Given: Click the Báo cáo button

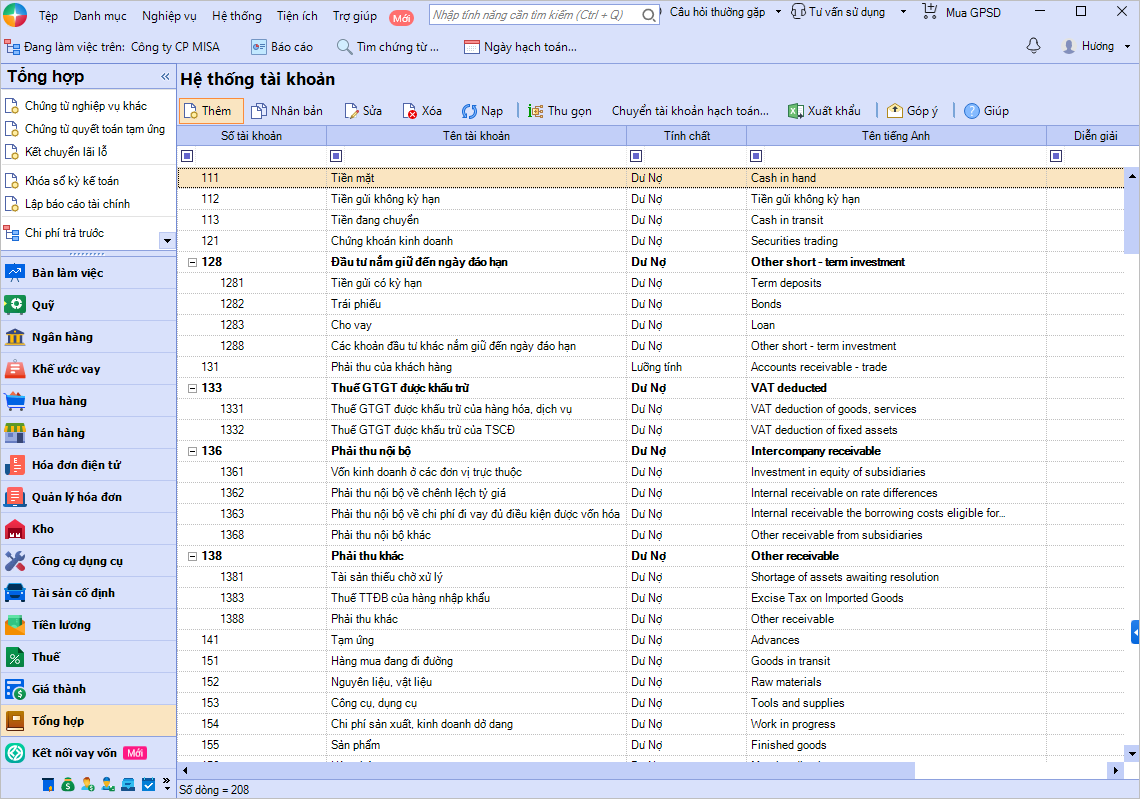Looking at the screenshot, I should (x=282, y=47).
